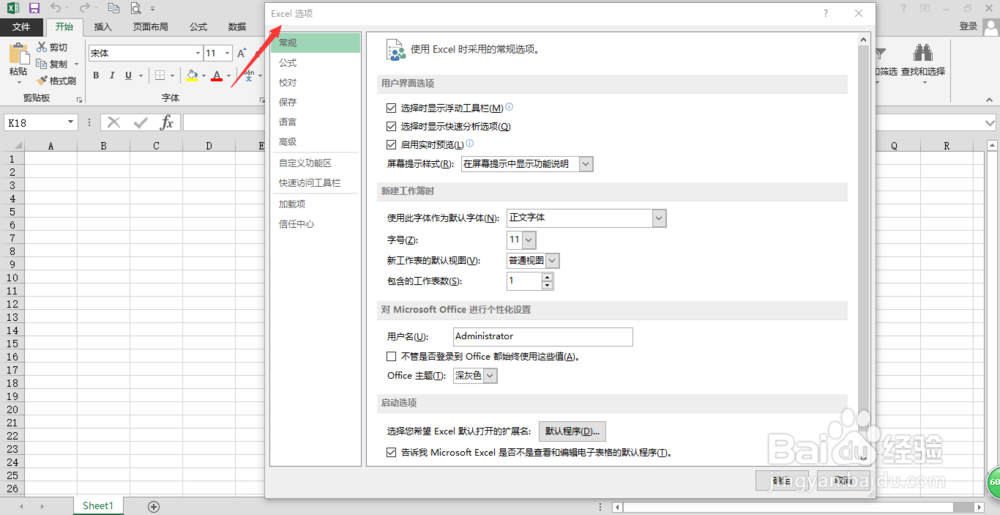The height and width of the screenshot is (515, 1000).
Task: Click the Find and Select binoculars icon
Action: [923, 53]
